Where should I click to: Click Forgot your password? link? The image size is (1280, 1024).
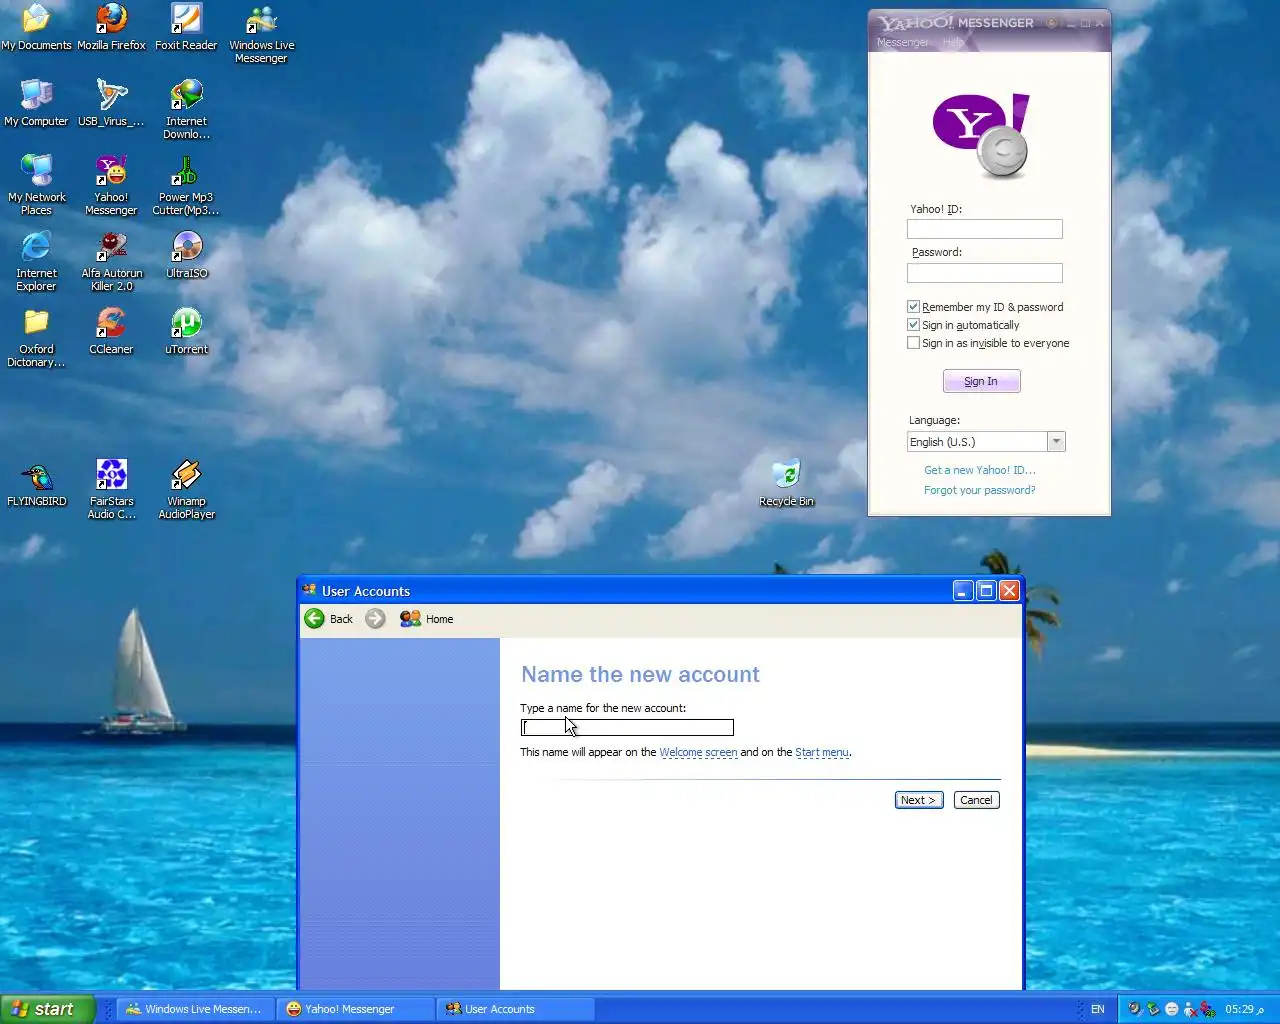(x=980, y=490)
